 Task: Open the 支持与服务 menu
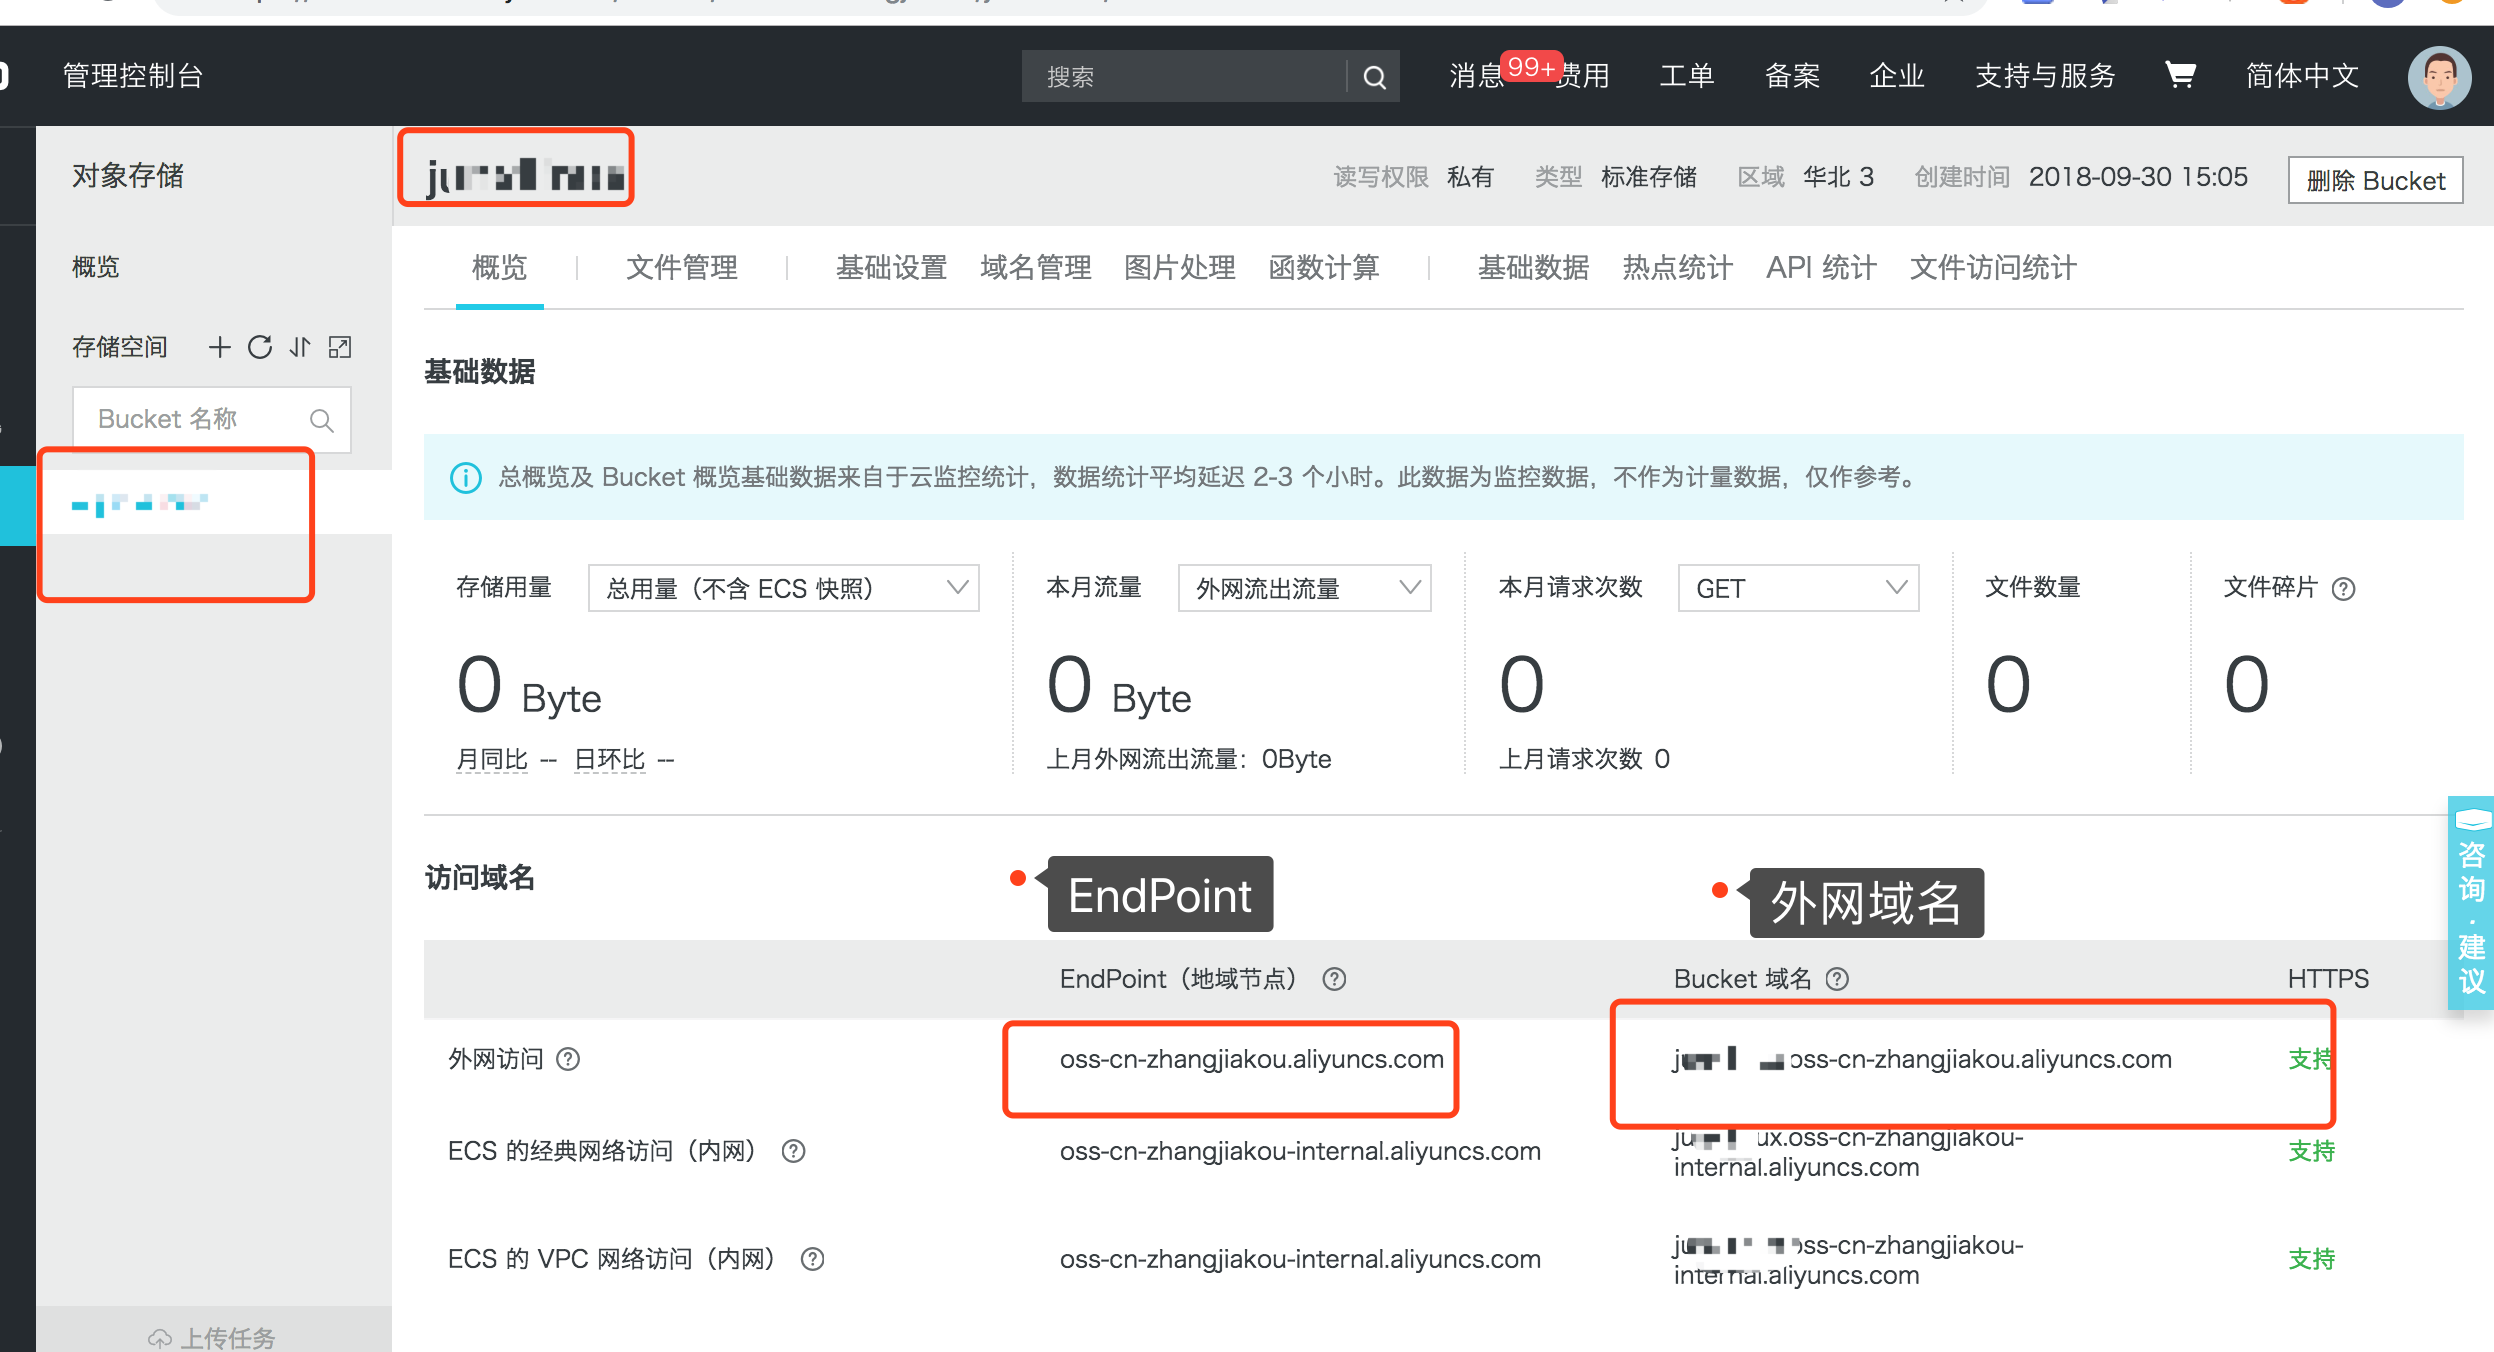2045,76
